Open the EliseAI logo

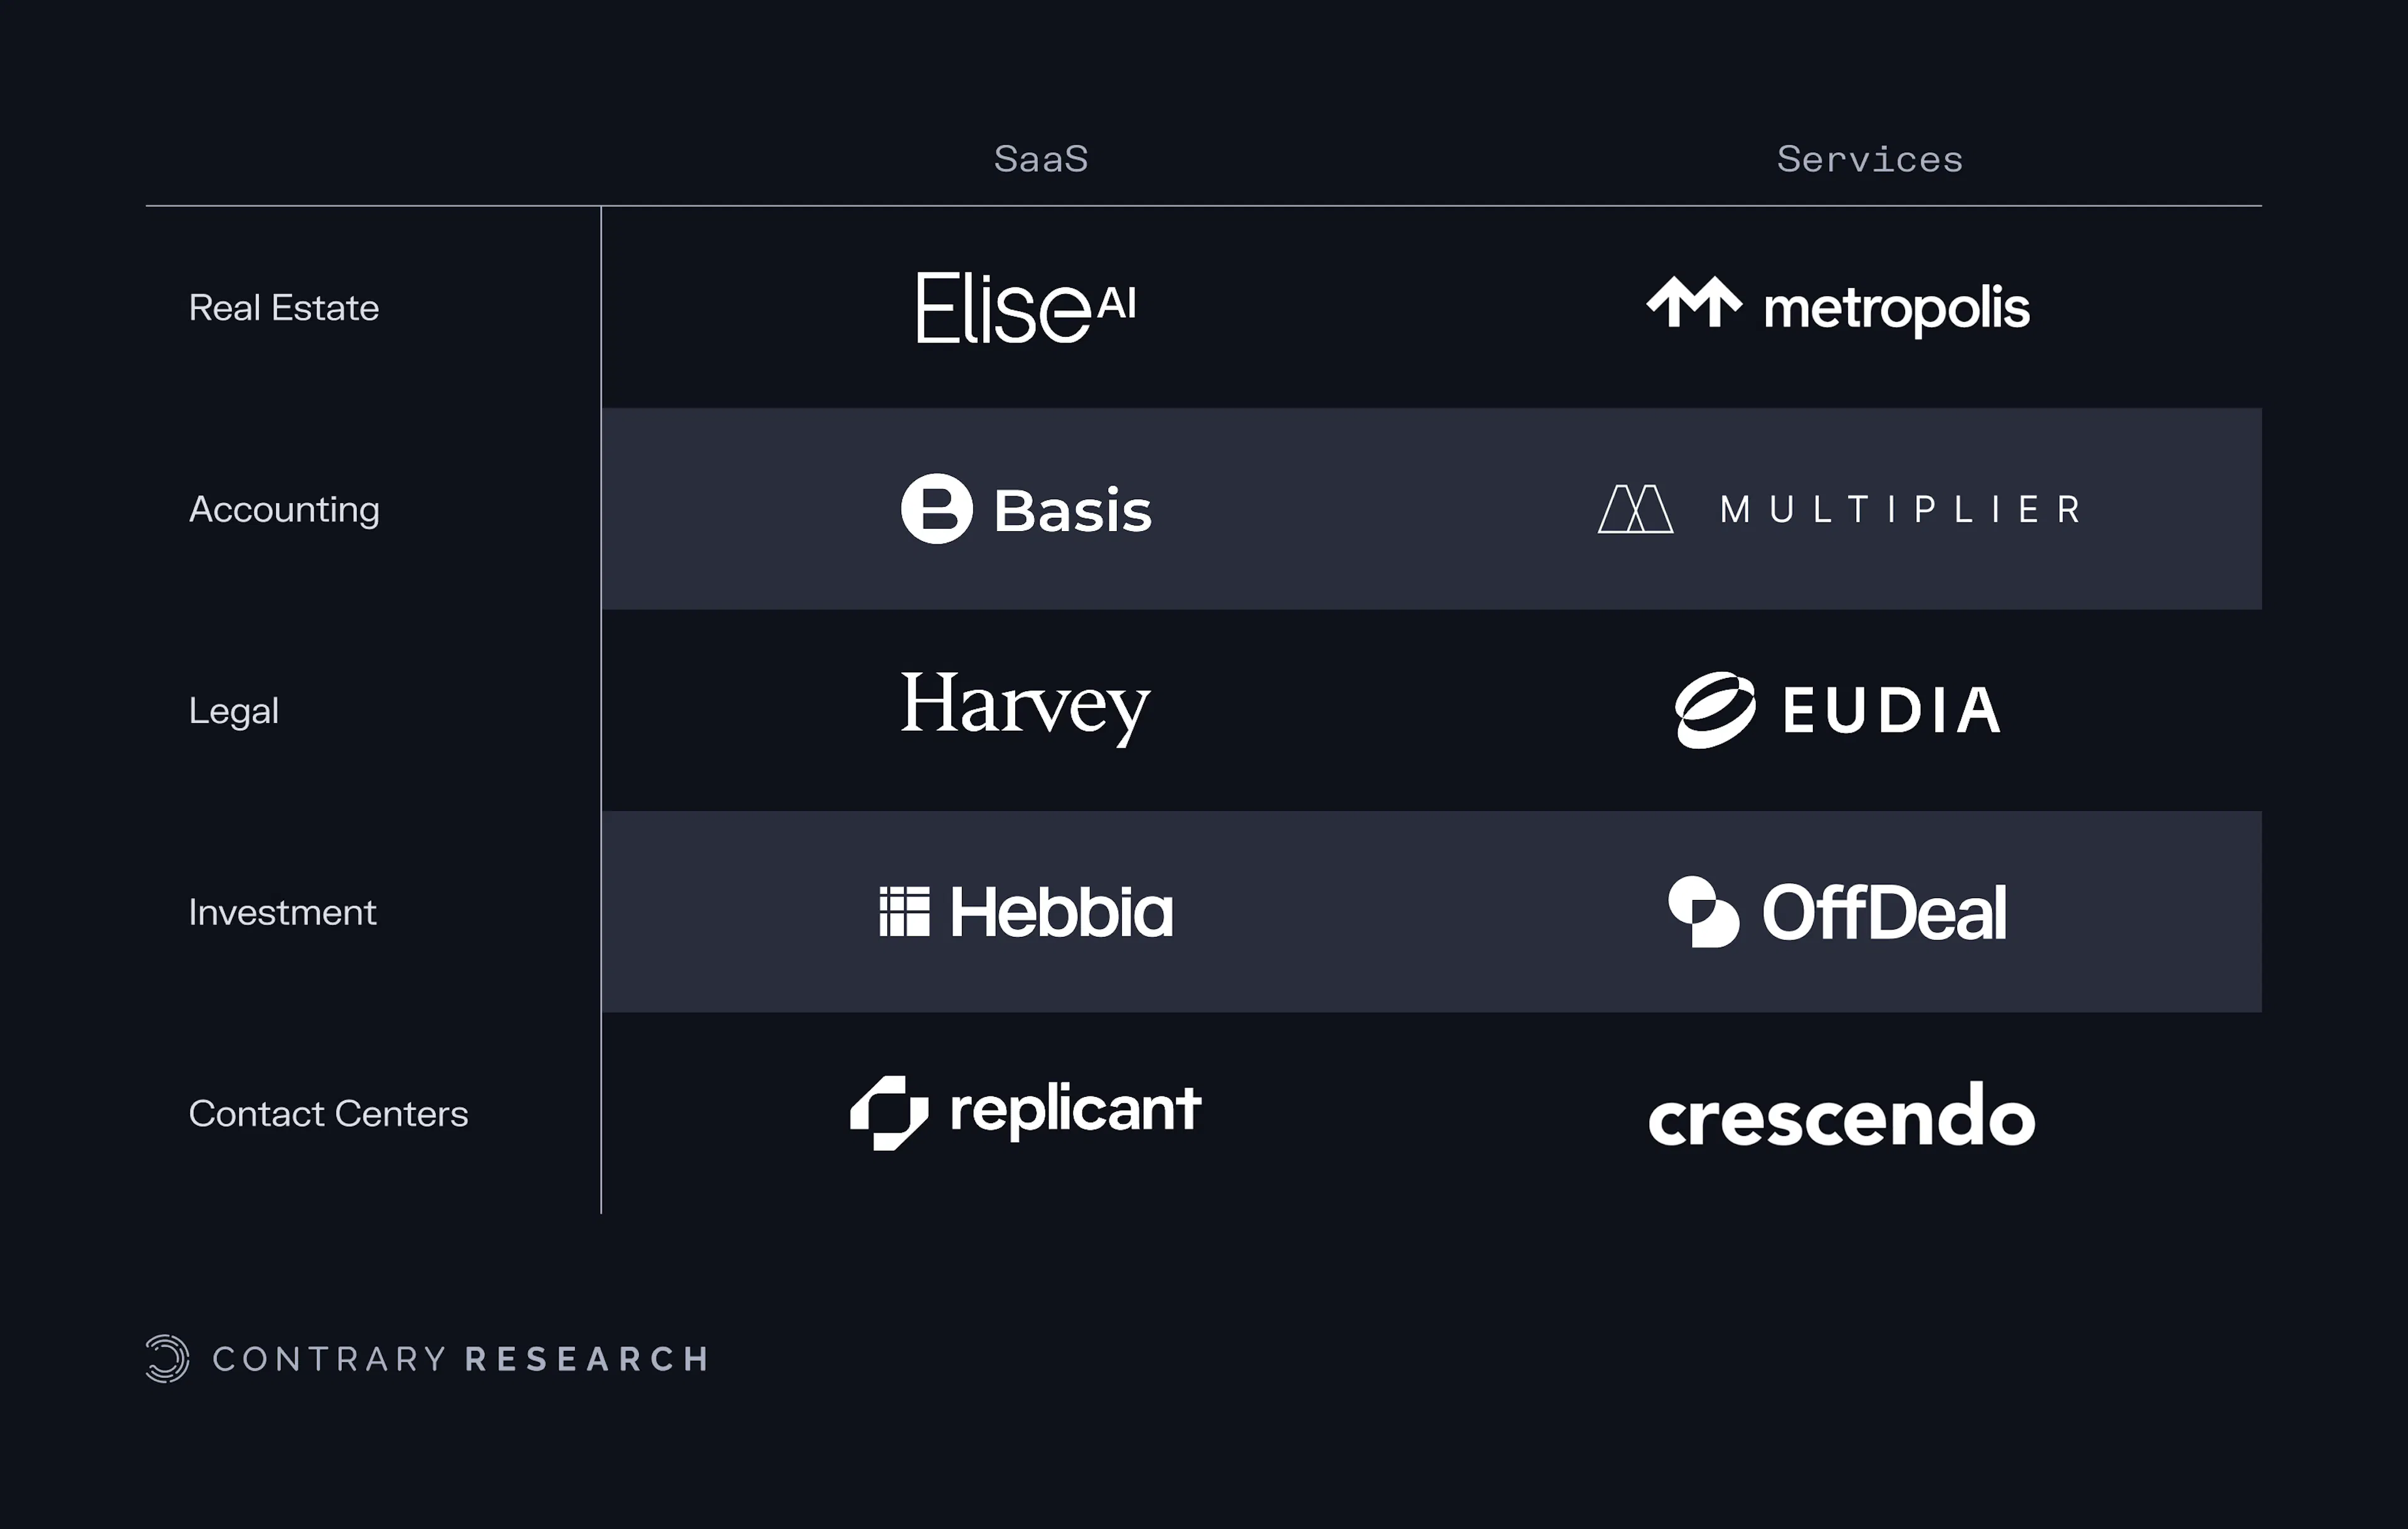coord(1026,307)
